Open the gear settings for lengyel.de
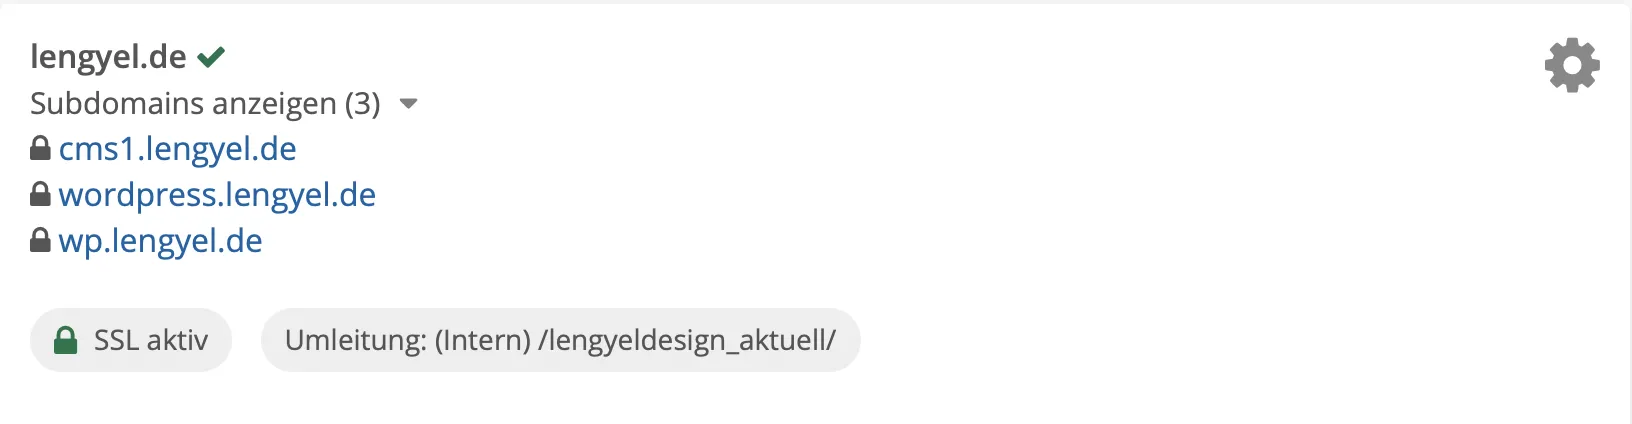 pyautogui.click(x=1572, y=66)
